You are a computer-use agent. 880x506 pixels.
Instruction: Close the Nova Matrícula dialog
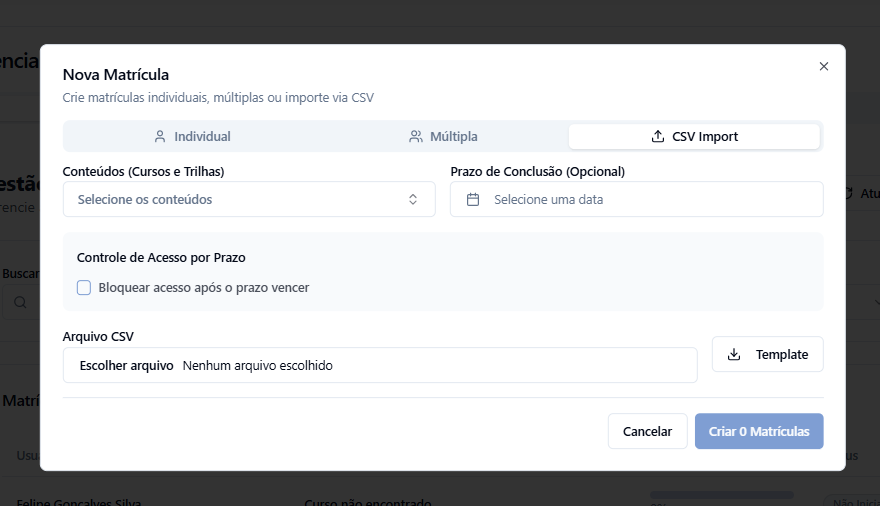pyautogui.click(x=824, y=66)
